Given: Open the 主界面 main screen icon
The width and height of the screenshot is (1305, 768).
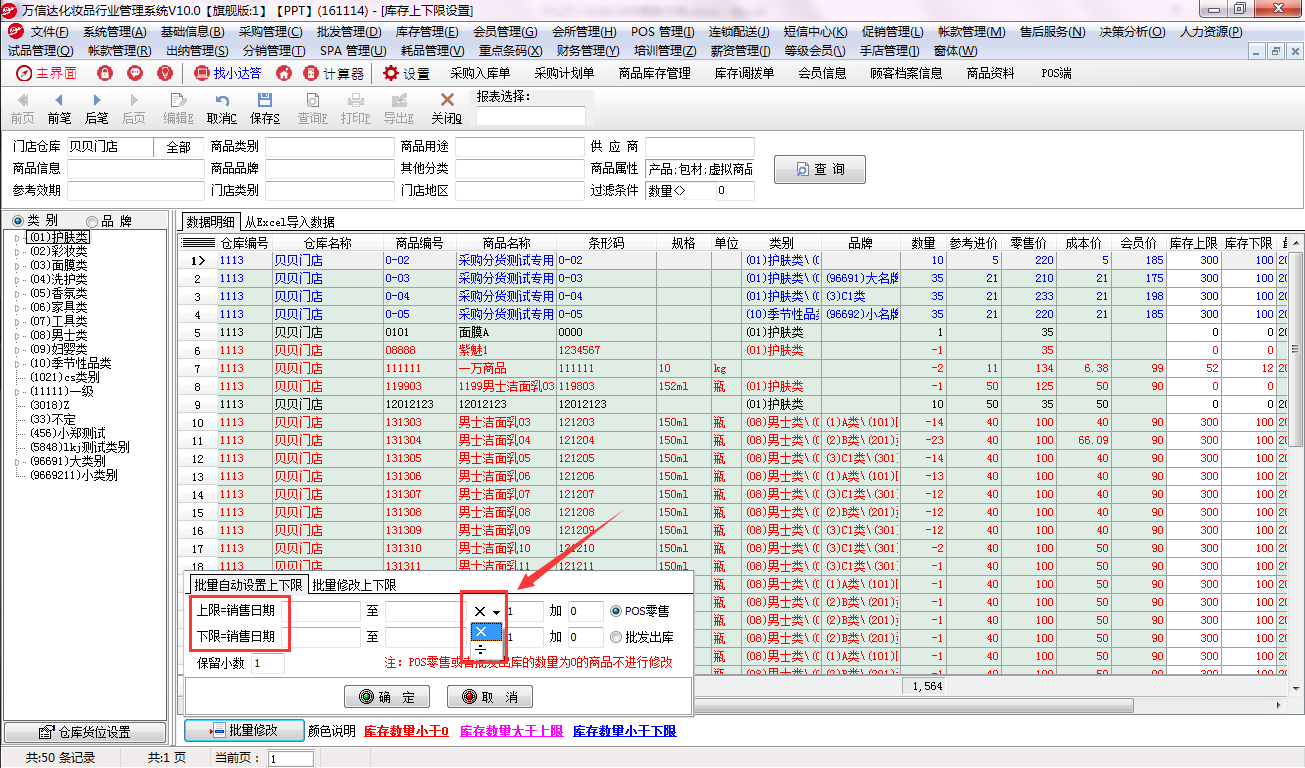Looking at the screenshot, I should pyautogui.click(x=46, y=73).
